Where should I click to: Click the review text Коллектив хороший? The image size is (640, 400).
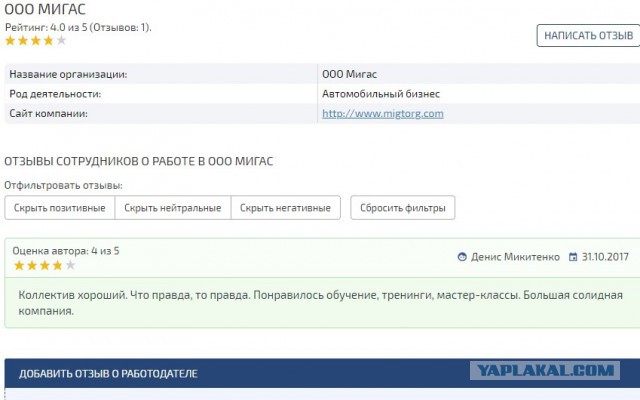tap(320, 303)
